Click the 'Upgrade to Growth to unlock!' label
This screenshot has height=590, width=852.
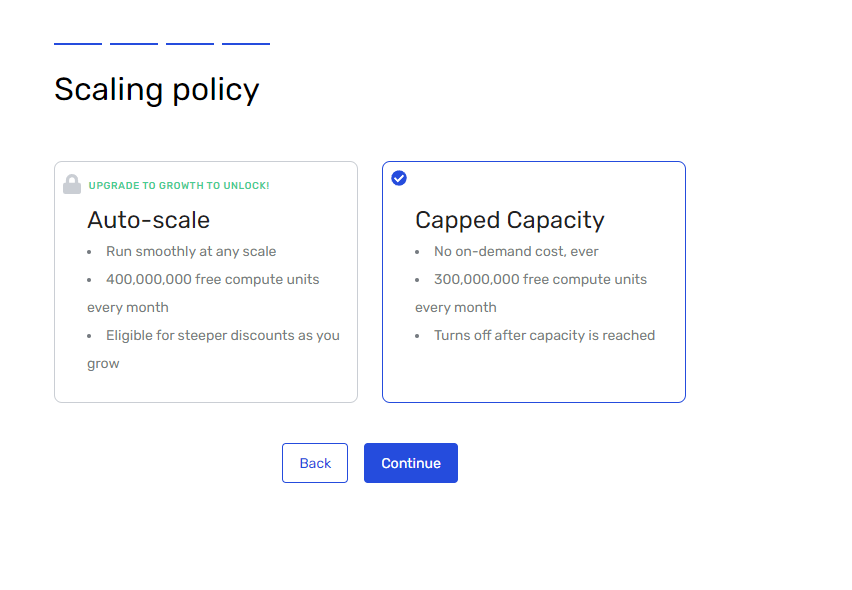click(179, 186)
